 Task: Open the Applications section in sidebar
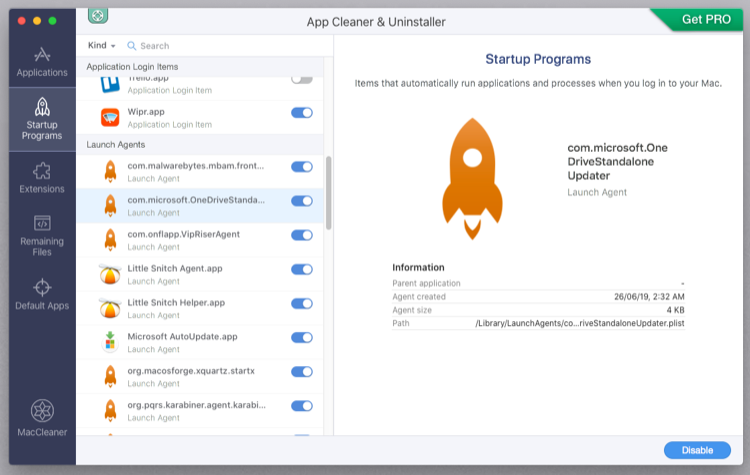click(x=42, y=62)
